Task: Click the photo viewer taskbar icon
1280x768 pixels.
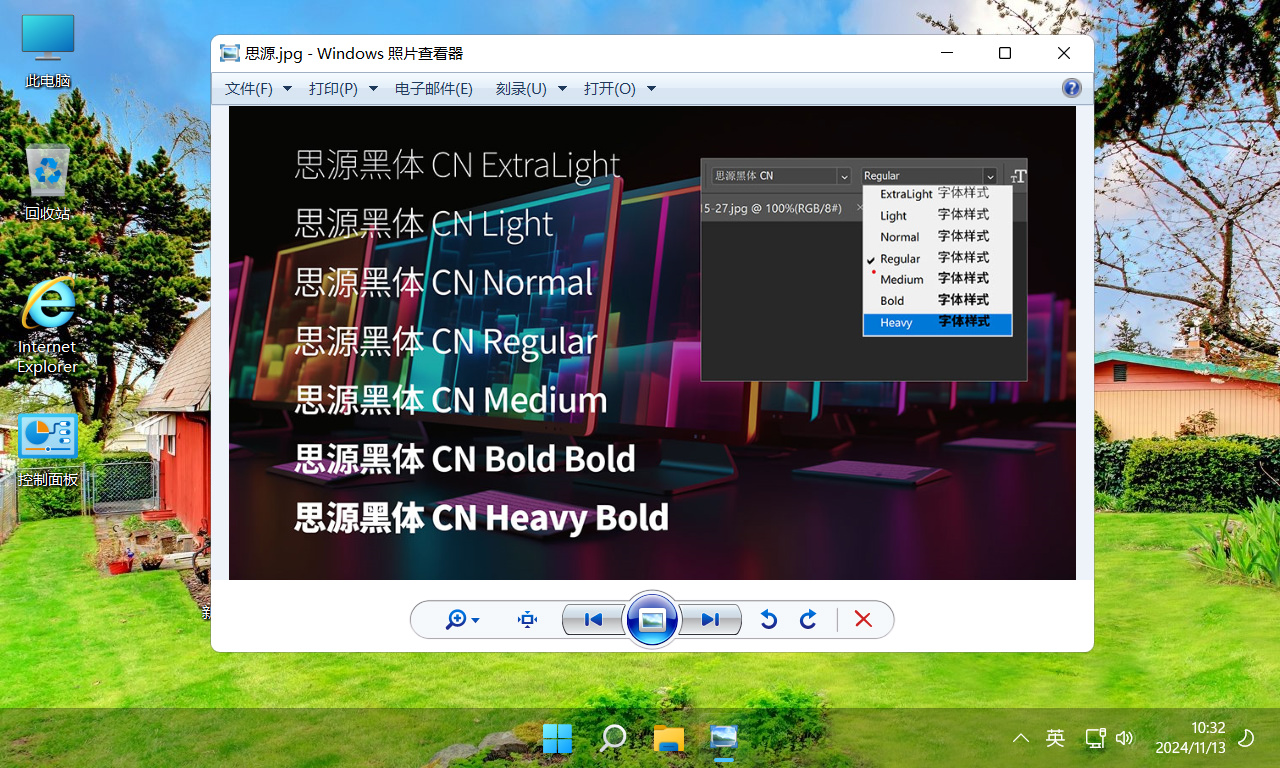Action: [723, 739]
